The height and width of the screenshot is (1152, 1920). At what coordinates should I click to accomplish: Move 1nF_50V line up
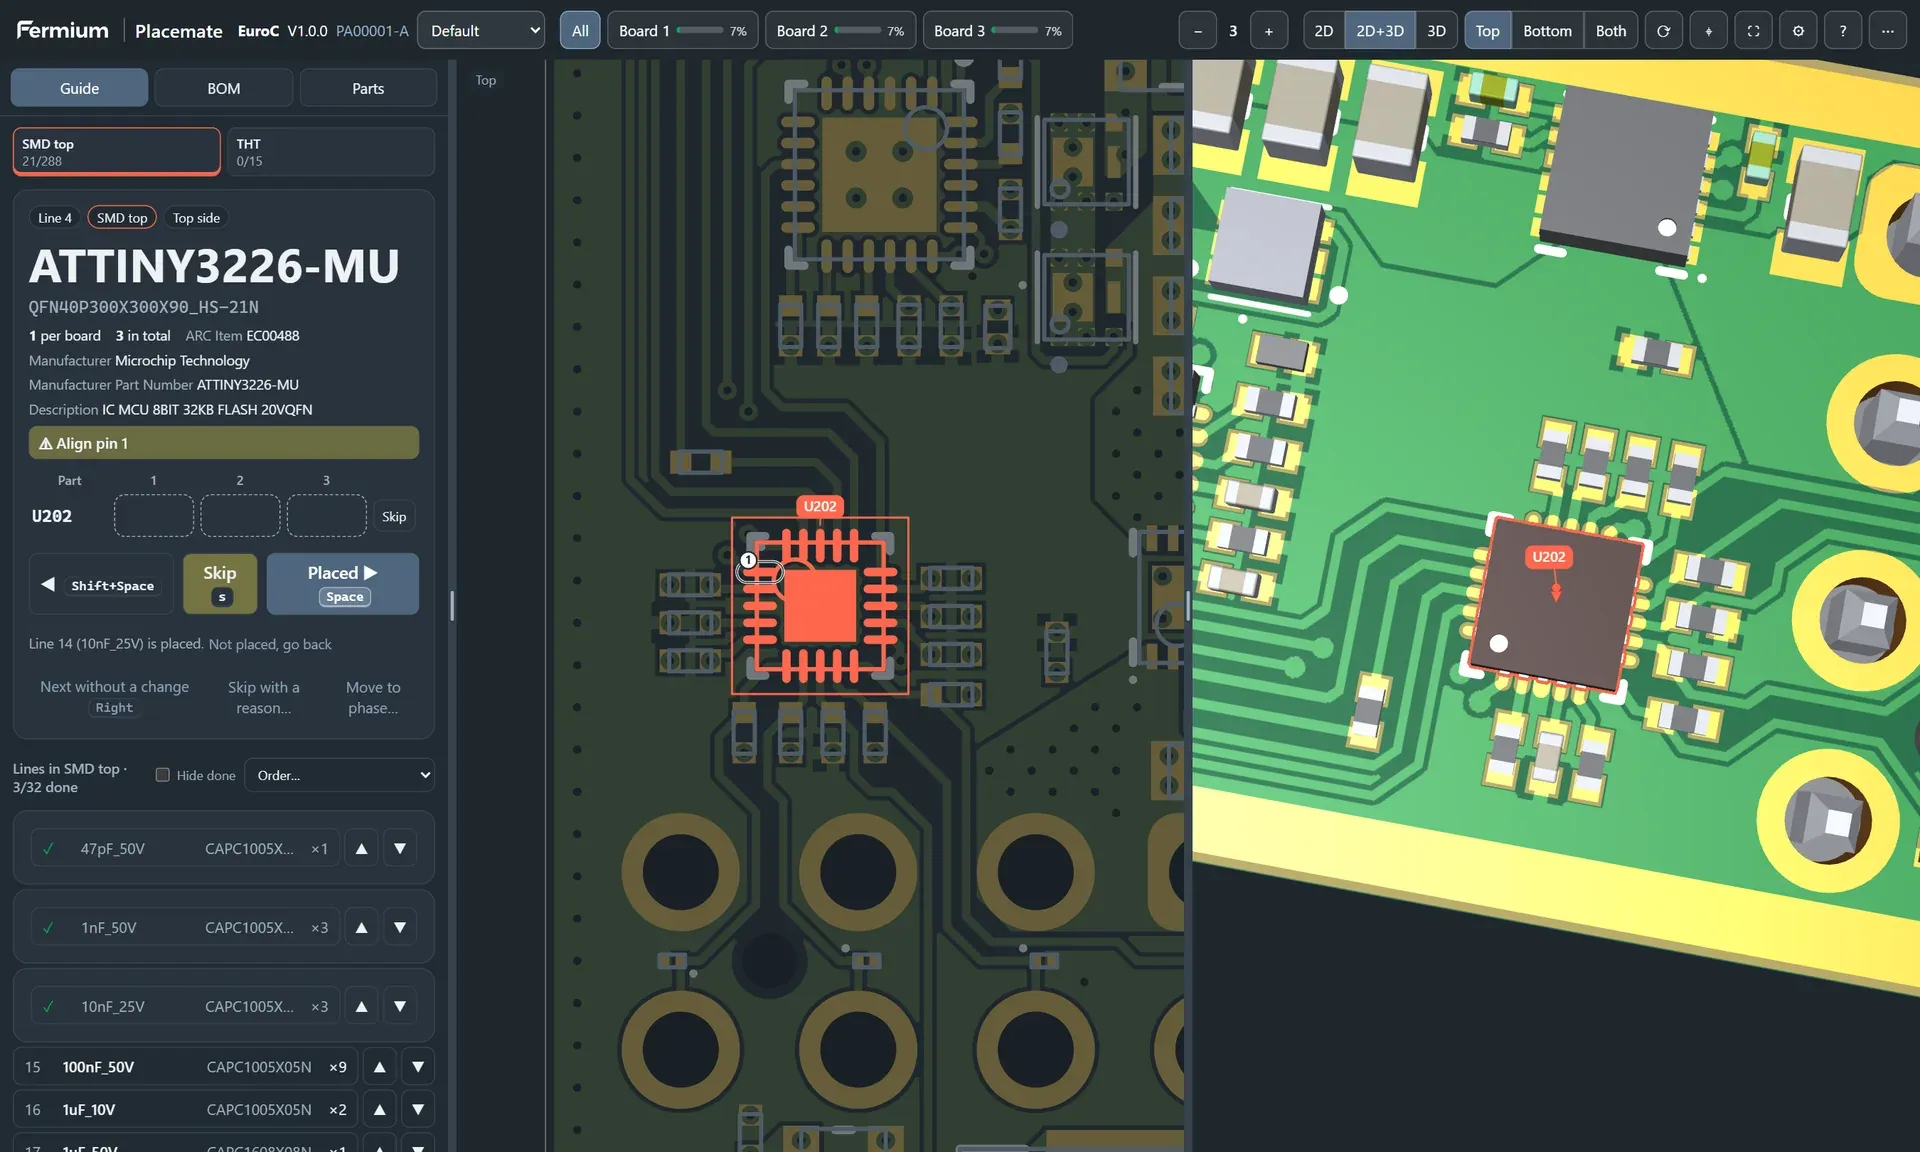[362, 927]
